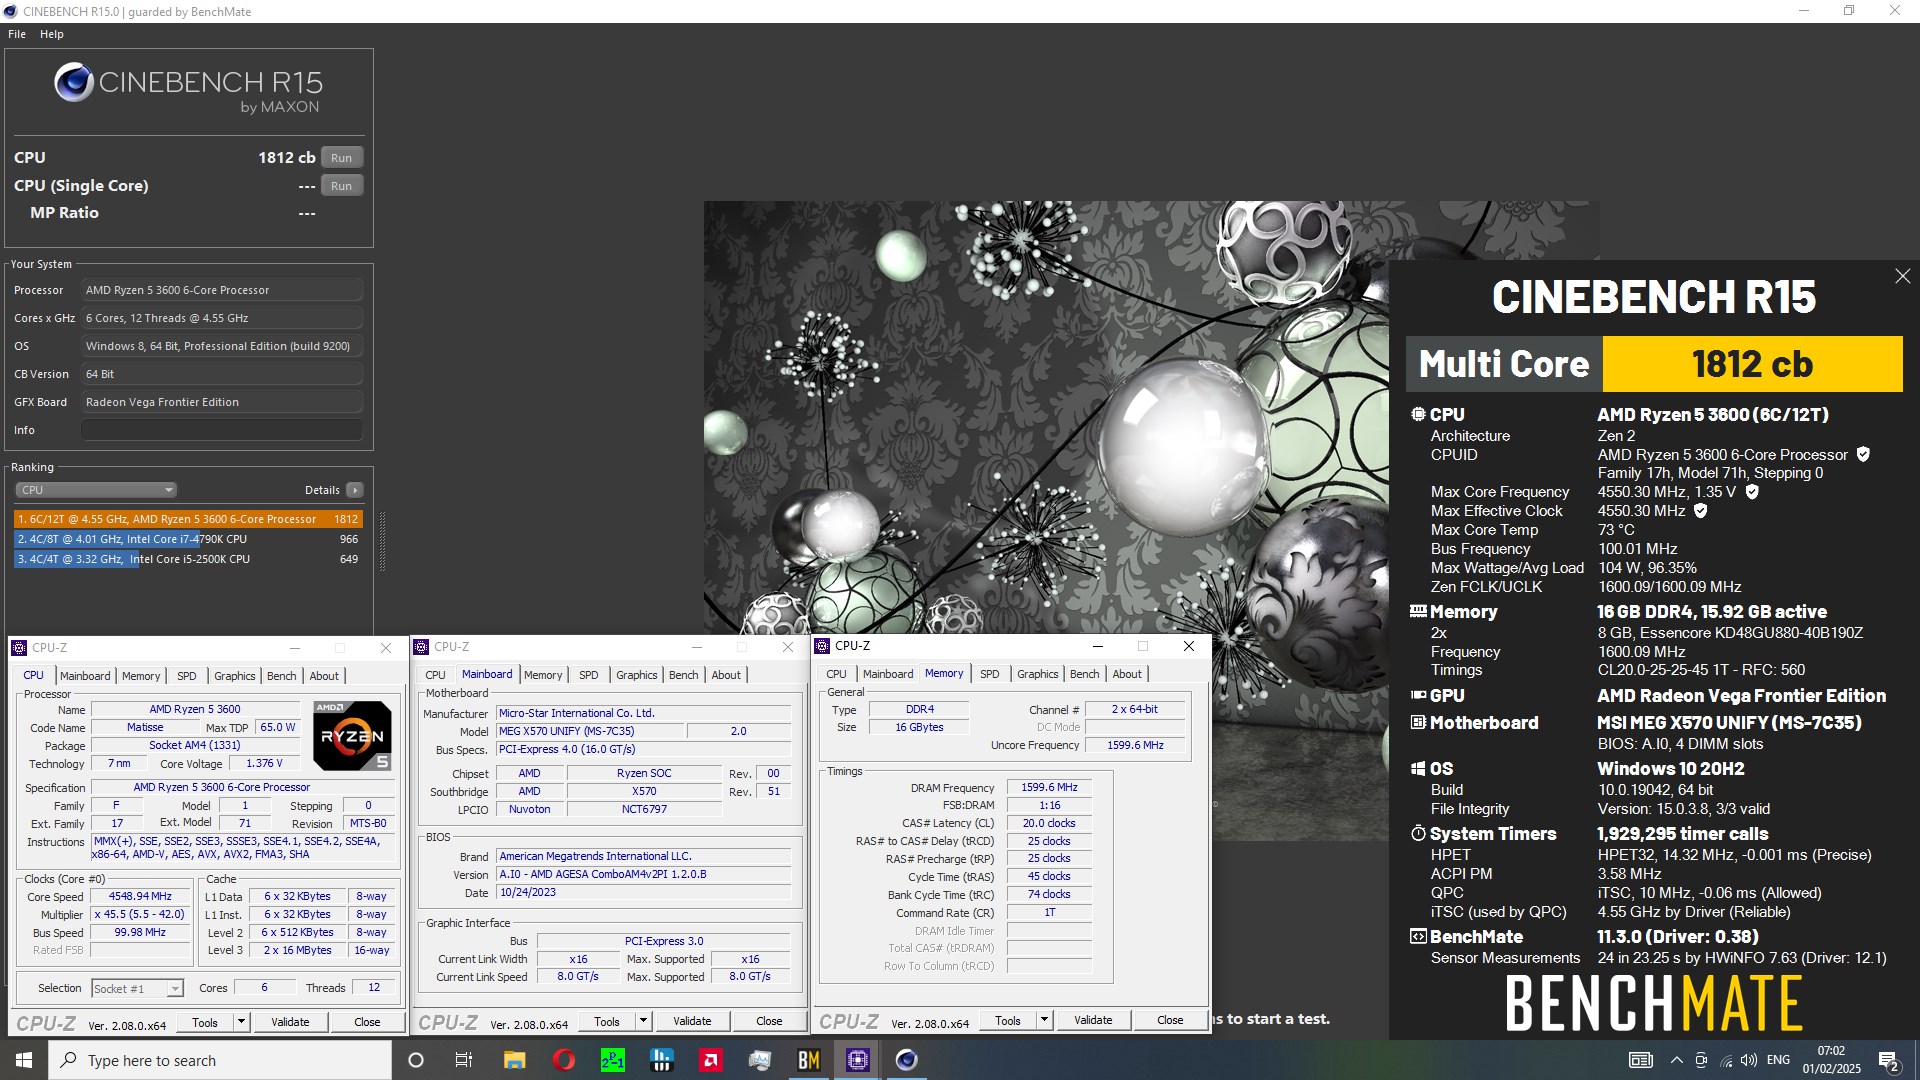Open the Help menu
Viewport: 1920px width, 1080px height.
pyautogui.click(x=52, y=34)
